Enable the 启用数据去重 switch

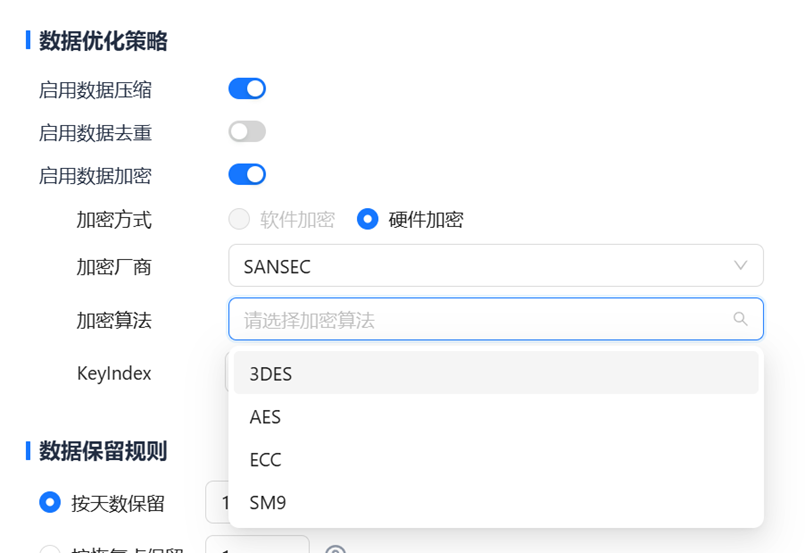click(x=247, y=132)
